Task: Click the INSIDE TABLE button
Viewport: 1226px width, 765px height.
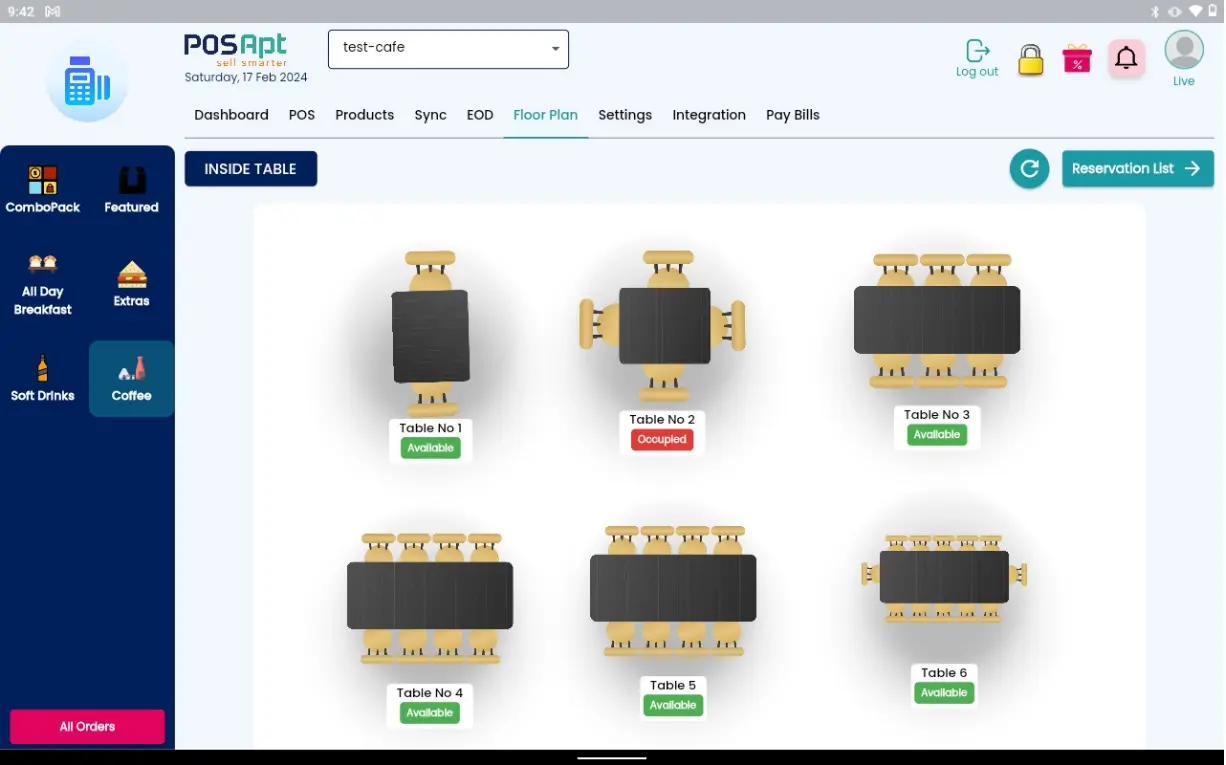Action: [x=250, y=169]
